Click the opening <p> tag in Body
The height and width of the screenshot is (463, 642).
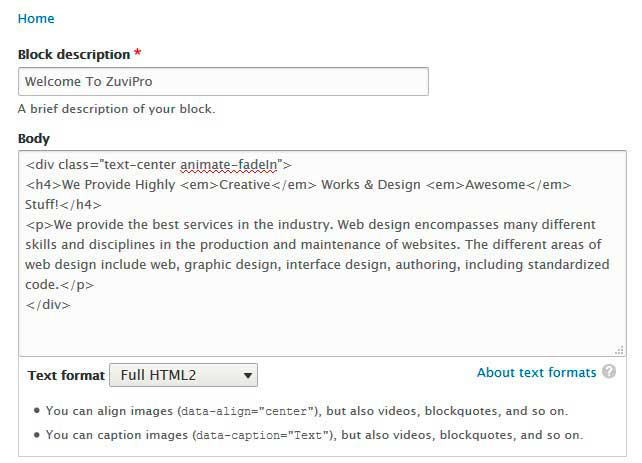pyautogui.click(x=39, y=224)
